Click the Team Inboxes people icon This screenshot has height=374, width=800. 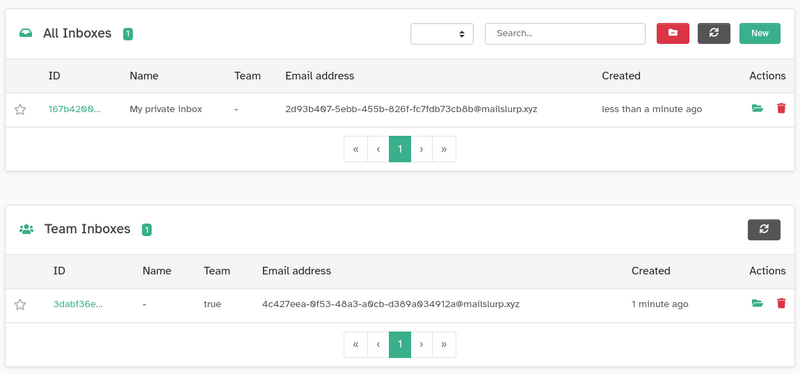(26, 229)
